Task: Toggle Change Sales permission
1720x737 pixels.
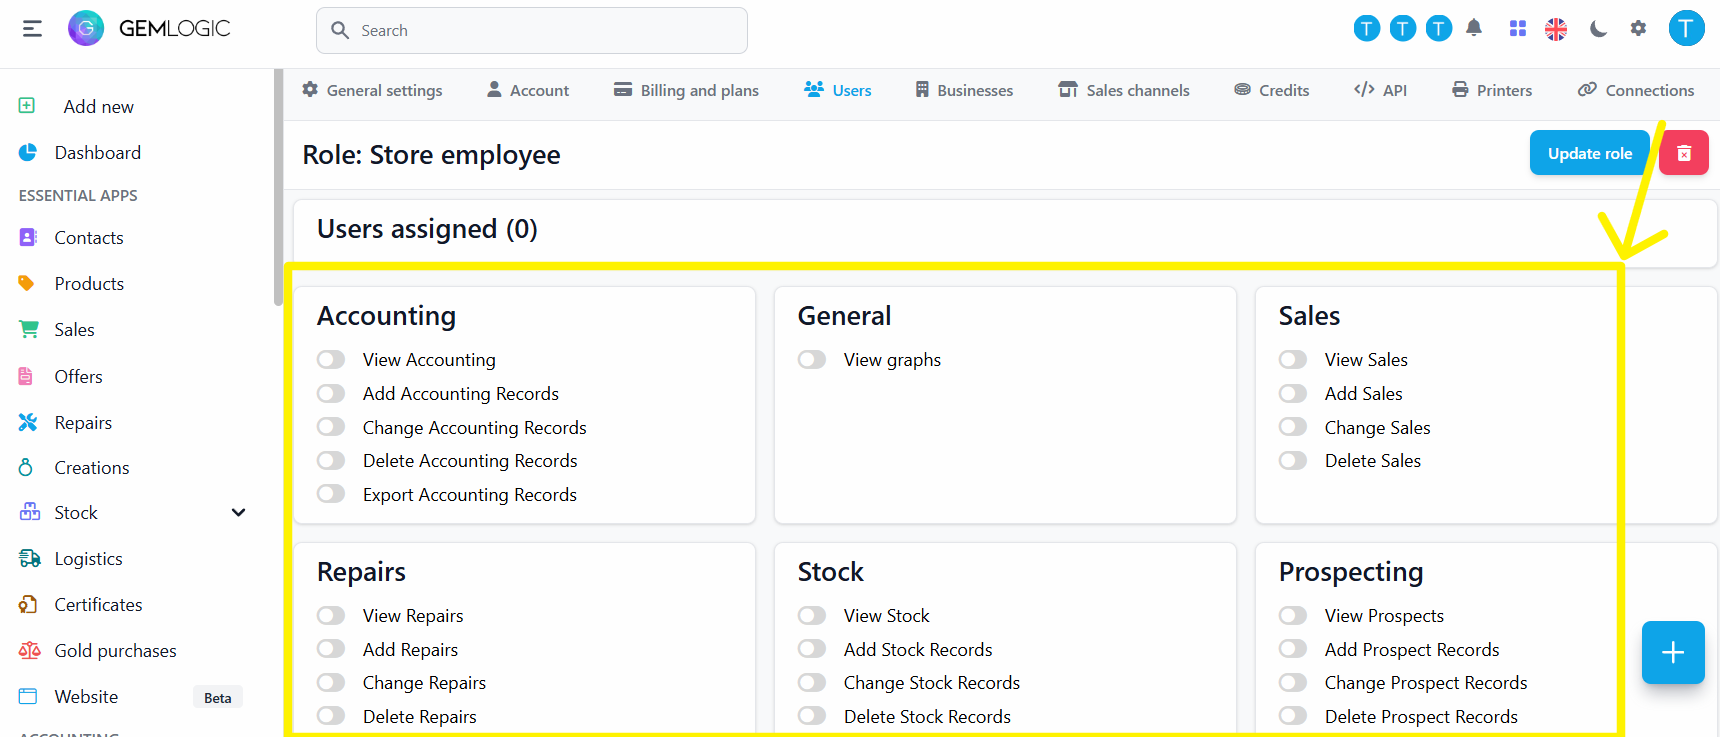Action: 1293,427
